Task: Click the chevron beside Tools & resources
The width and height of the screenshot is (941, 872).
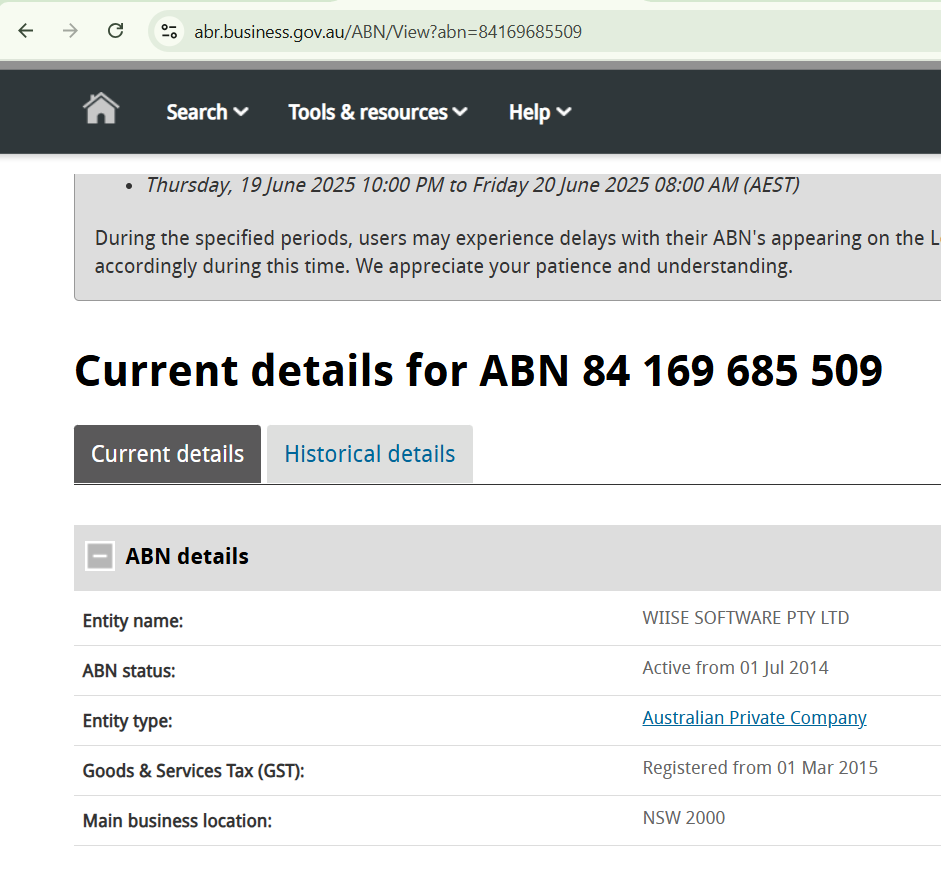Action: [x=460, y=112]
